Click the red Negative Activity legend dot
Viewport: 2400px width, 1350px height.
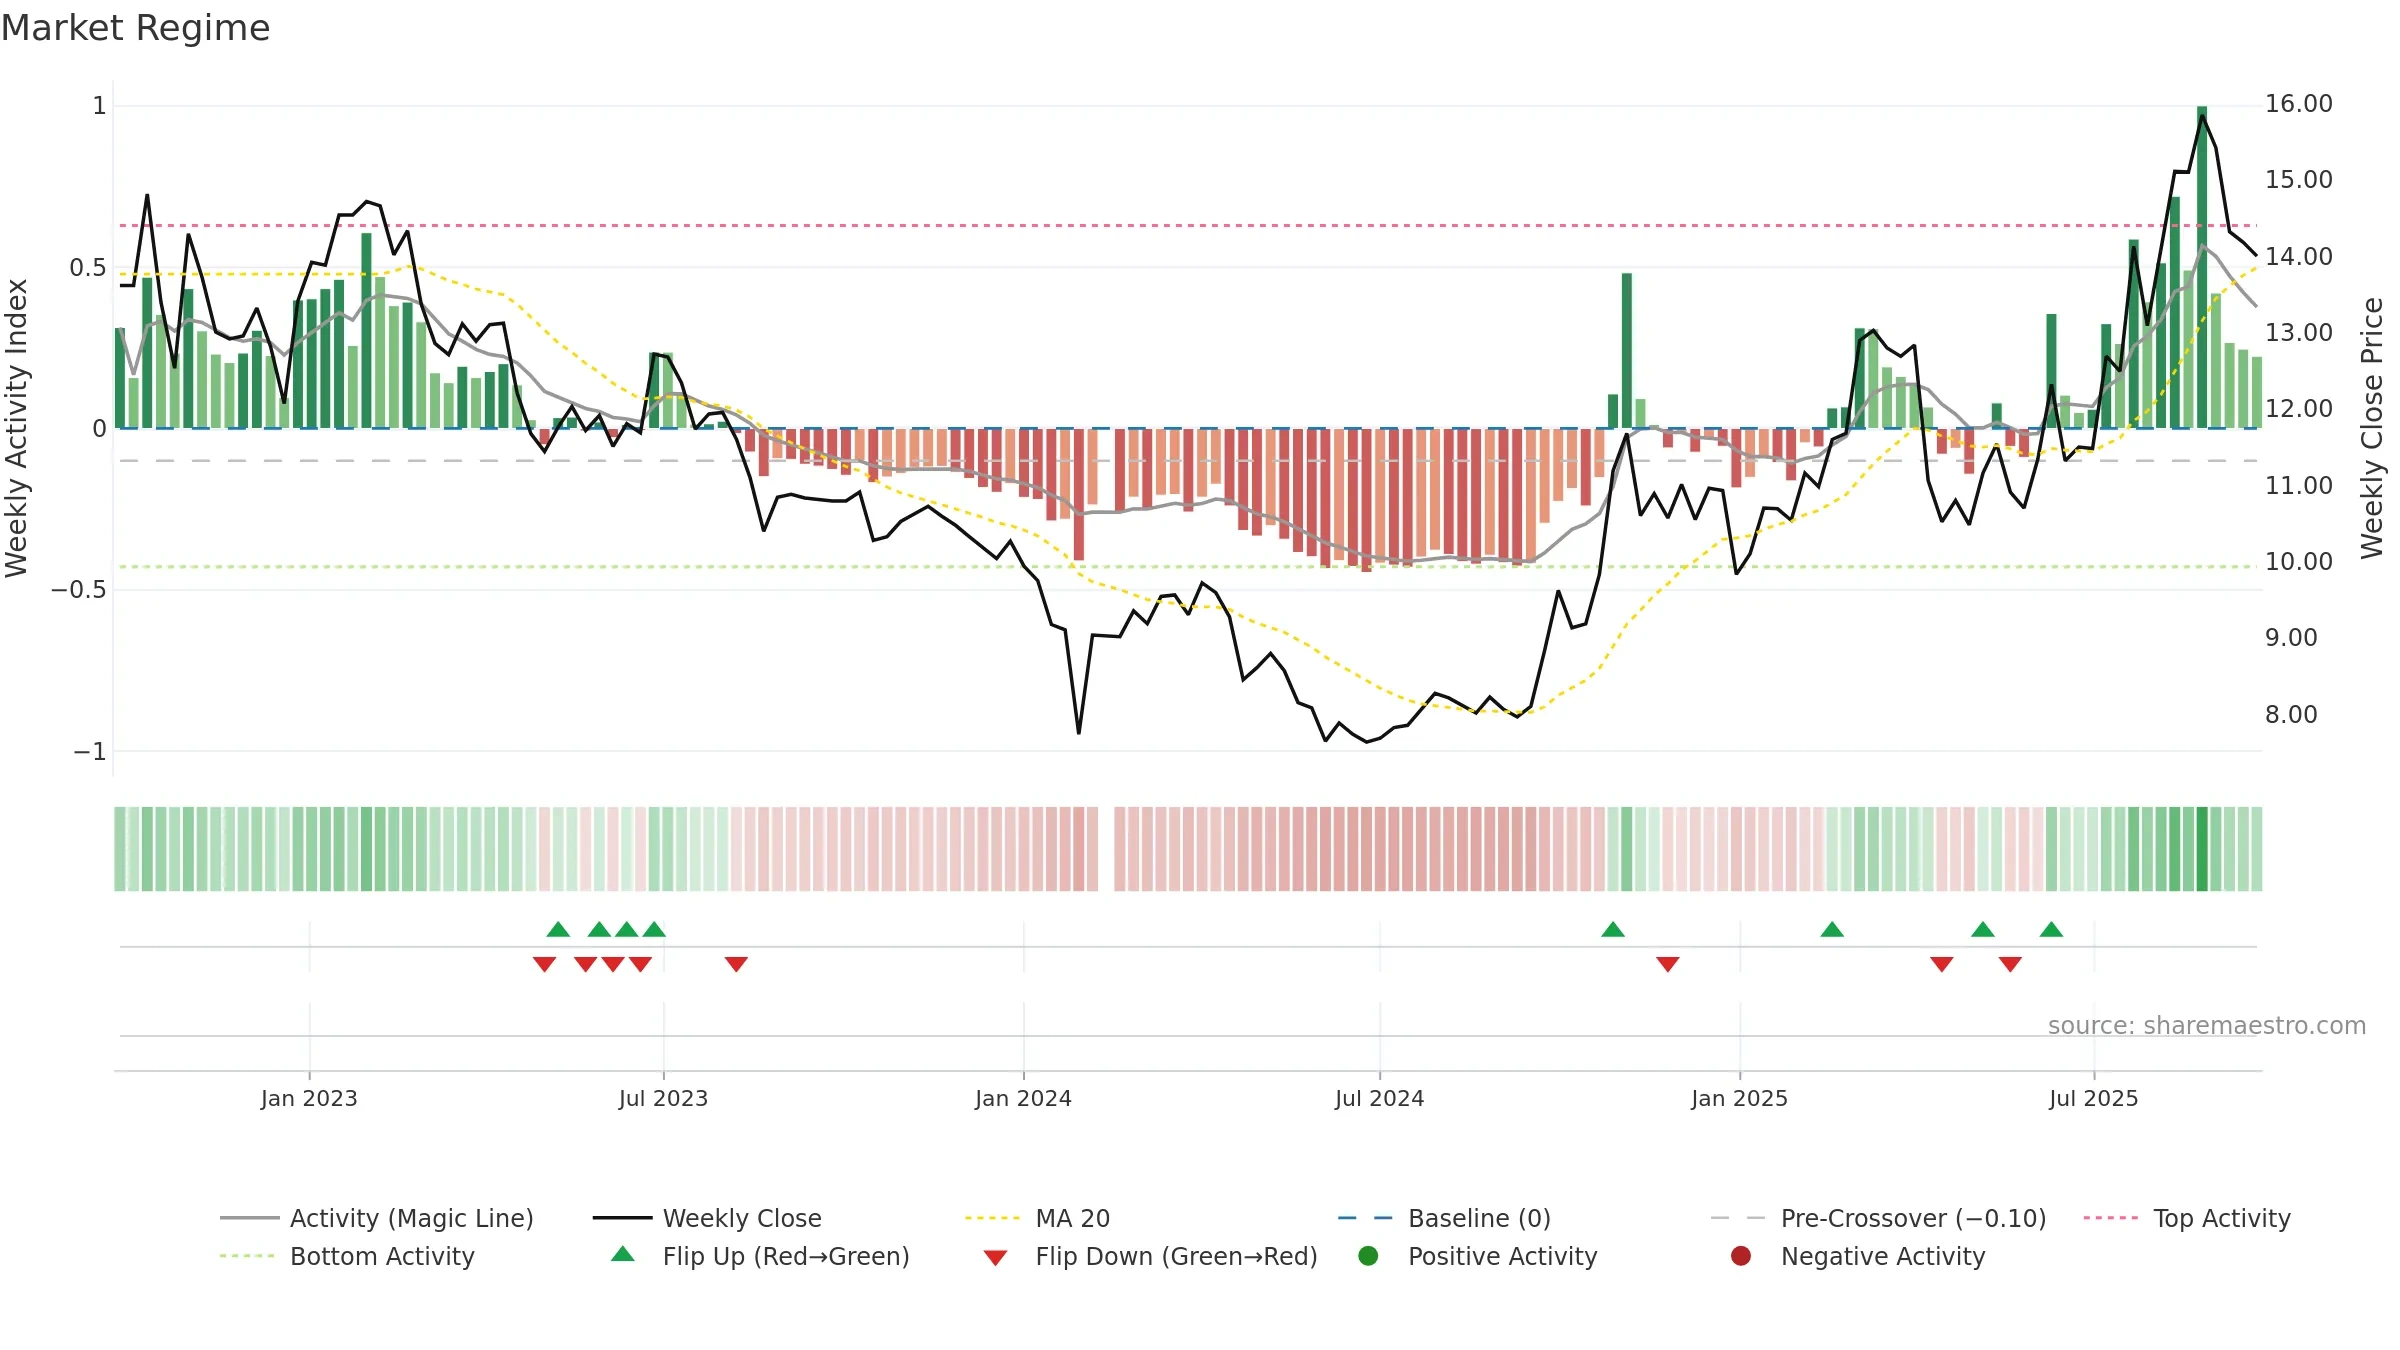[x=1741, y=1255]
